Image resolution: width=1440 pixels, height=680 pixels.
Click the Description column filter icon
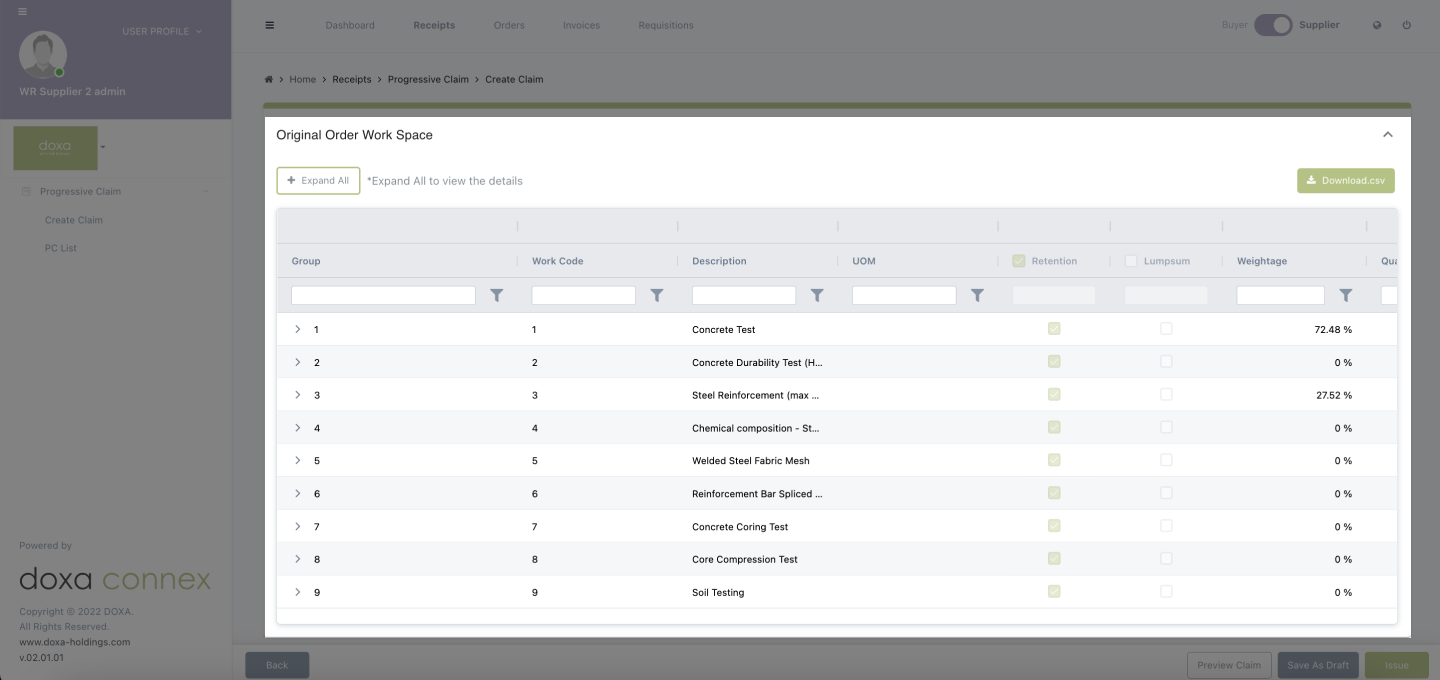click(x=816, y=296)
